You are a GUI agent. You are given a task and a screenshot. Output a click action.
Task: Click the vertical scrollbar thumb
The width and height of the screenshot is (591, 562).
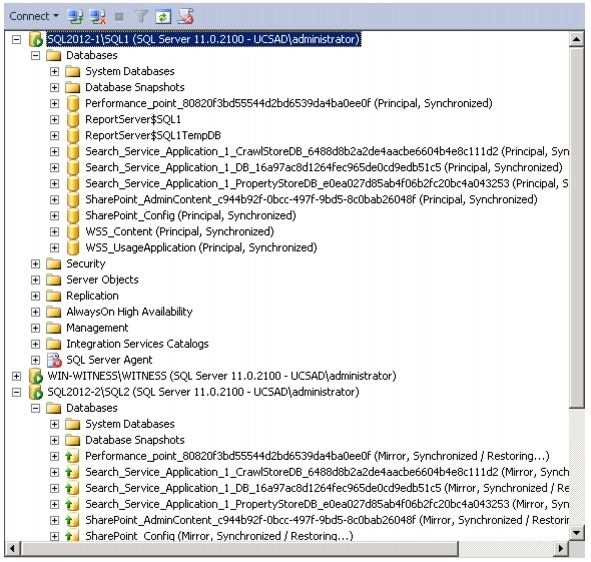pos(577,227)
